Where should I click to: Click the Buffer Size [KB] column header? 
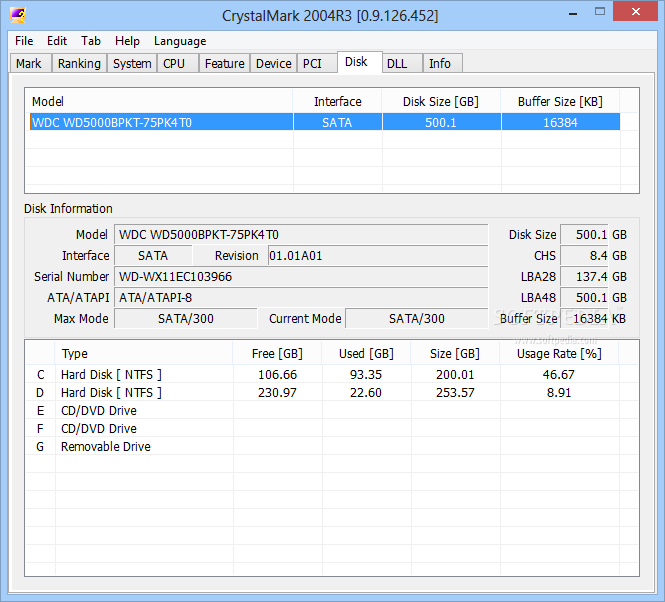pyautogui.click(x=560, y=101)
